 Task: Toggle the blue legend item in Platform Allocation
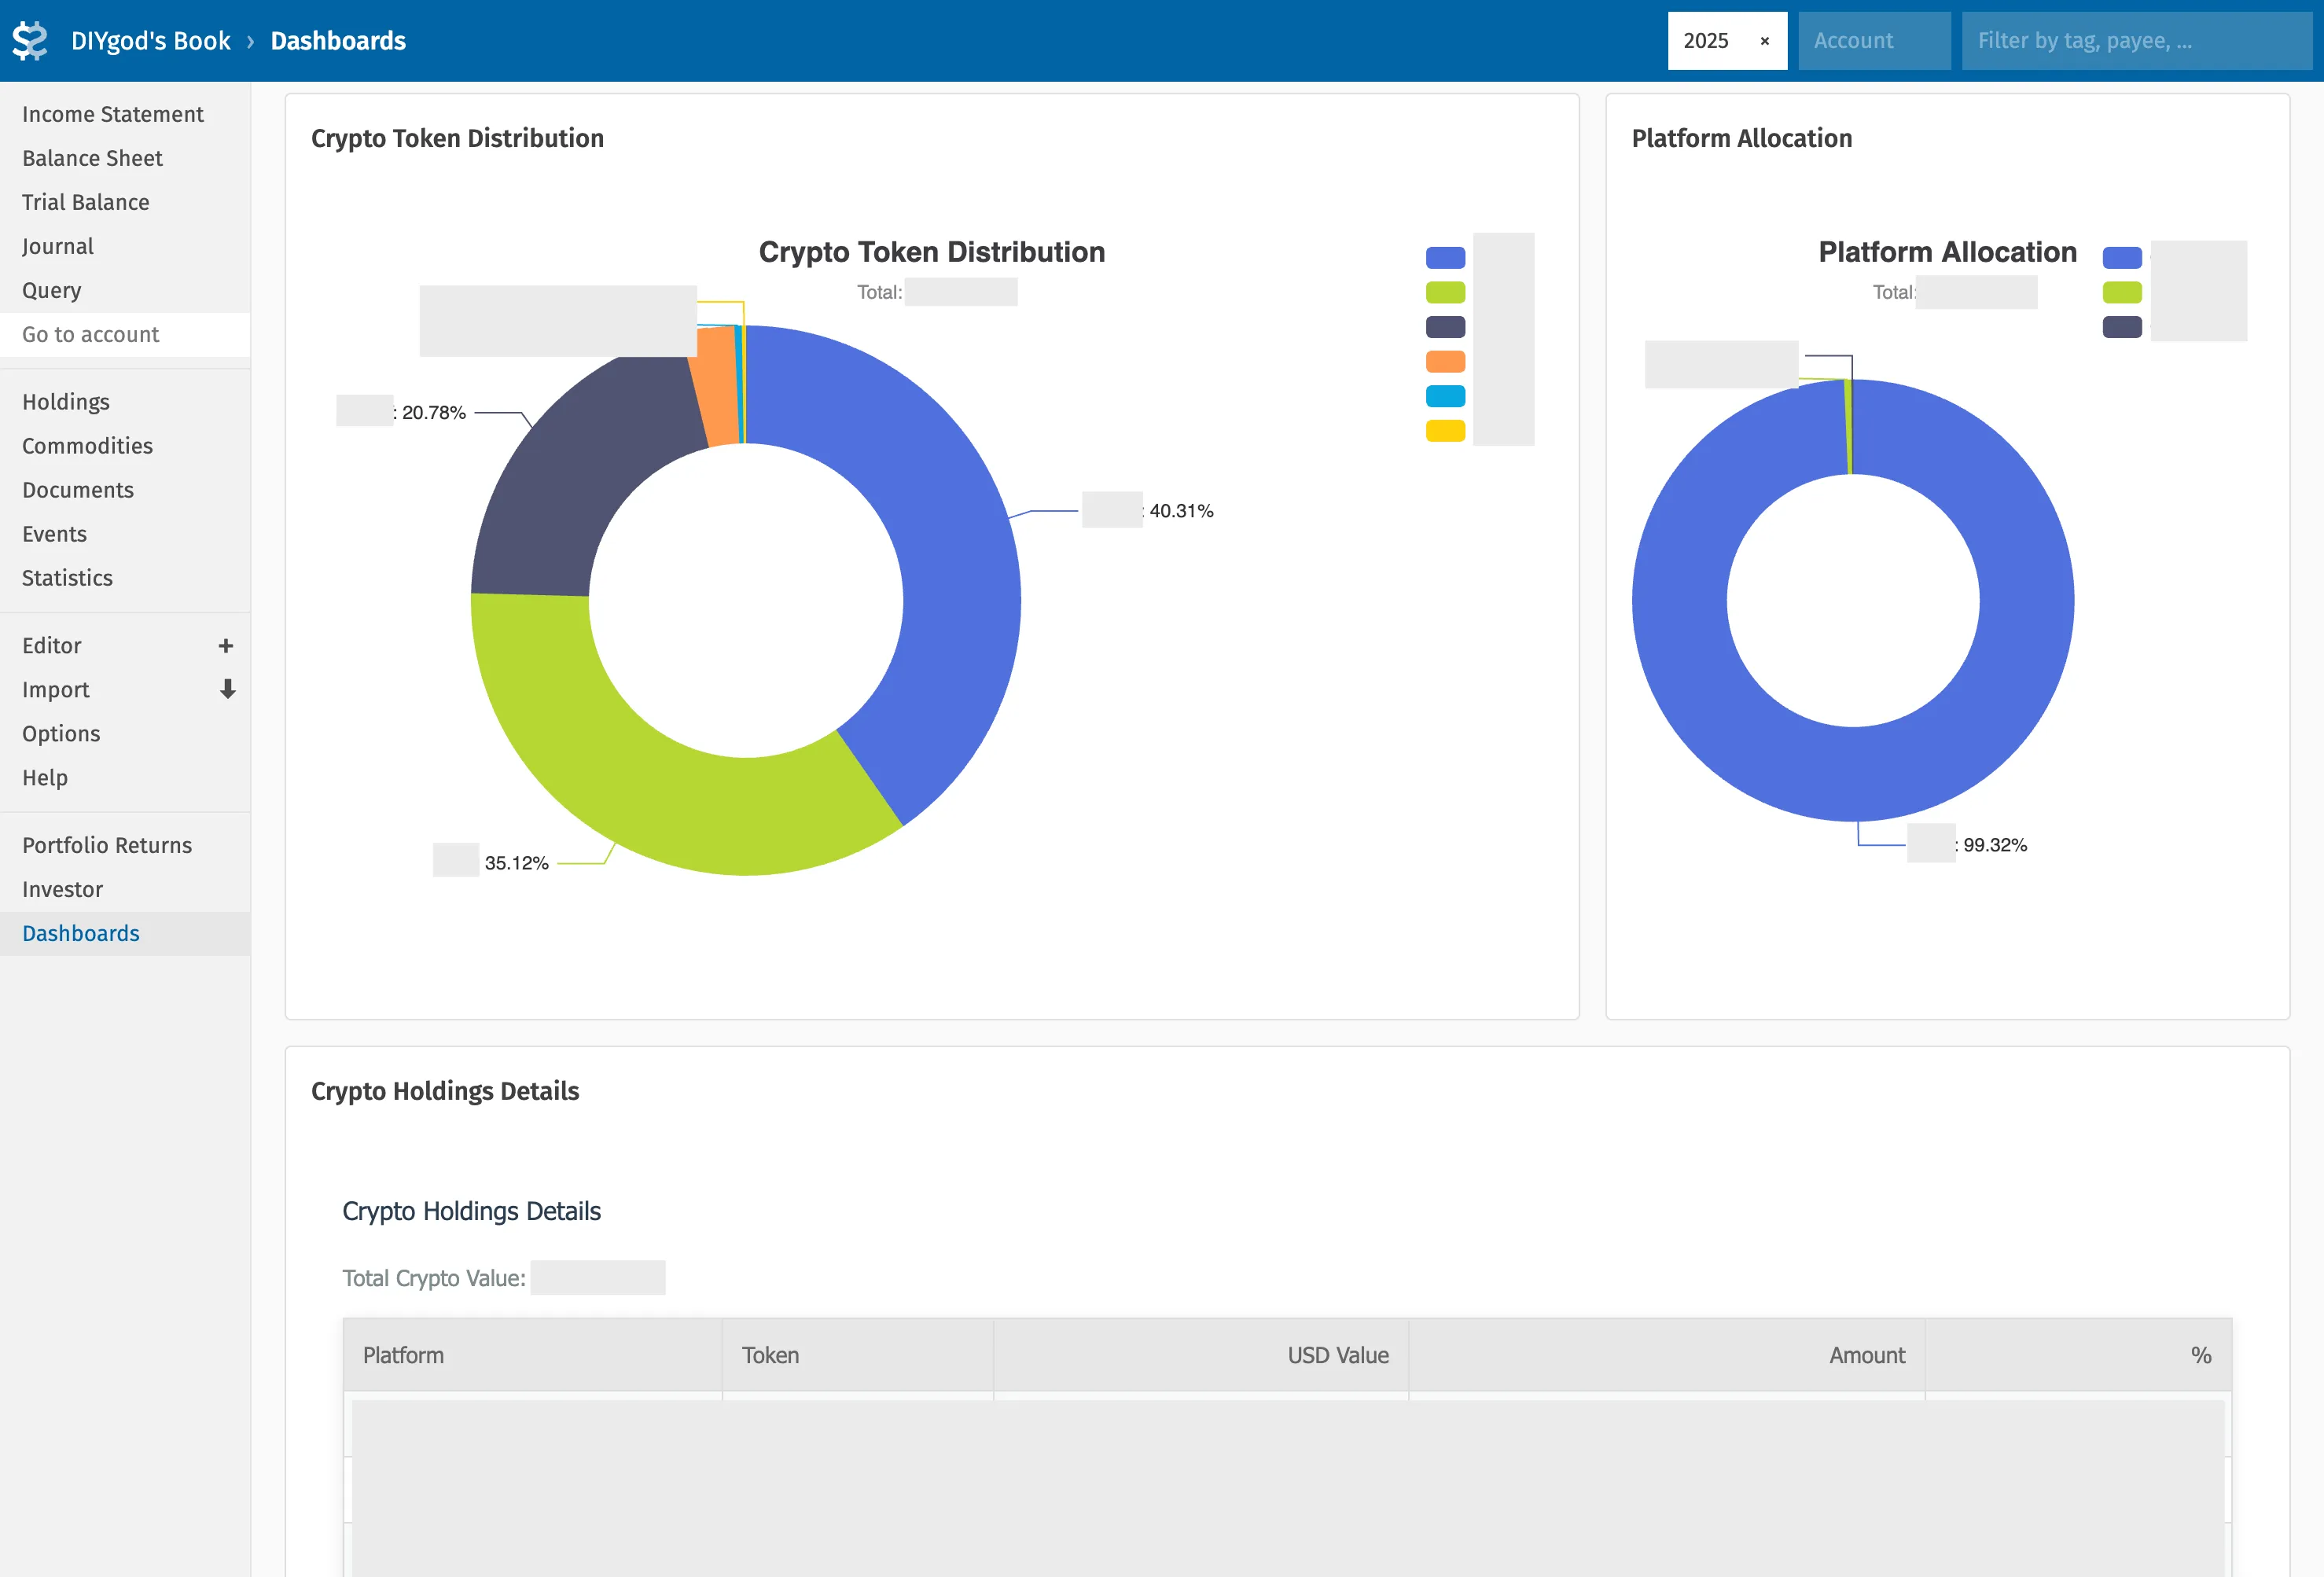coord(2121,258)
